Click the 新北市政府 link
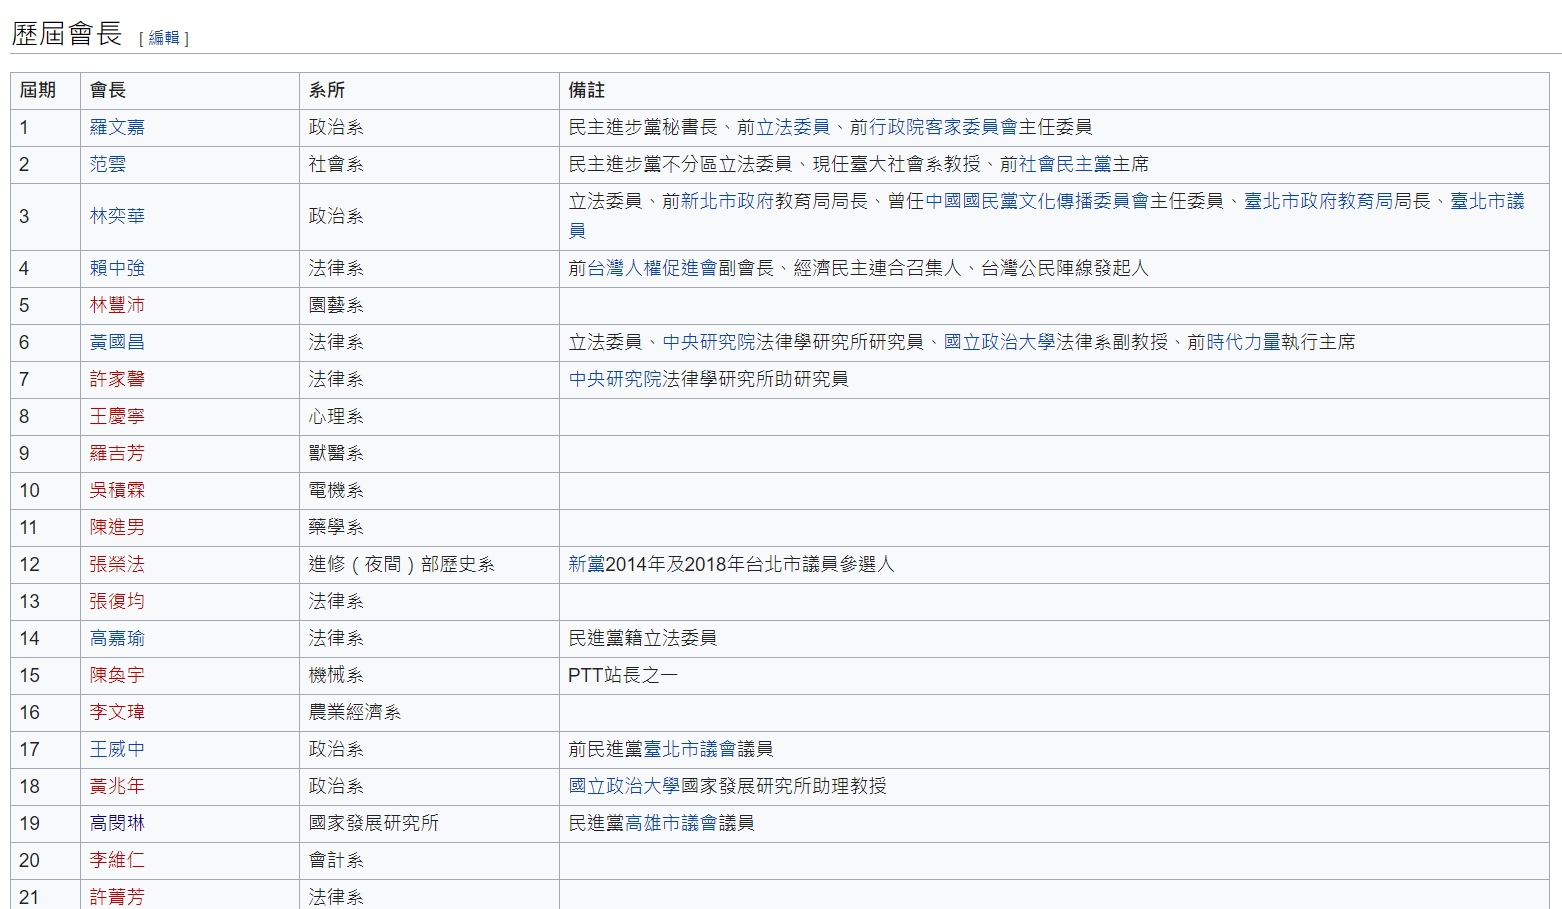Viewport: 1562px width, 909px height. tap(727, 201)
